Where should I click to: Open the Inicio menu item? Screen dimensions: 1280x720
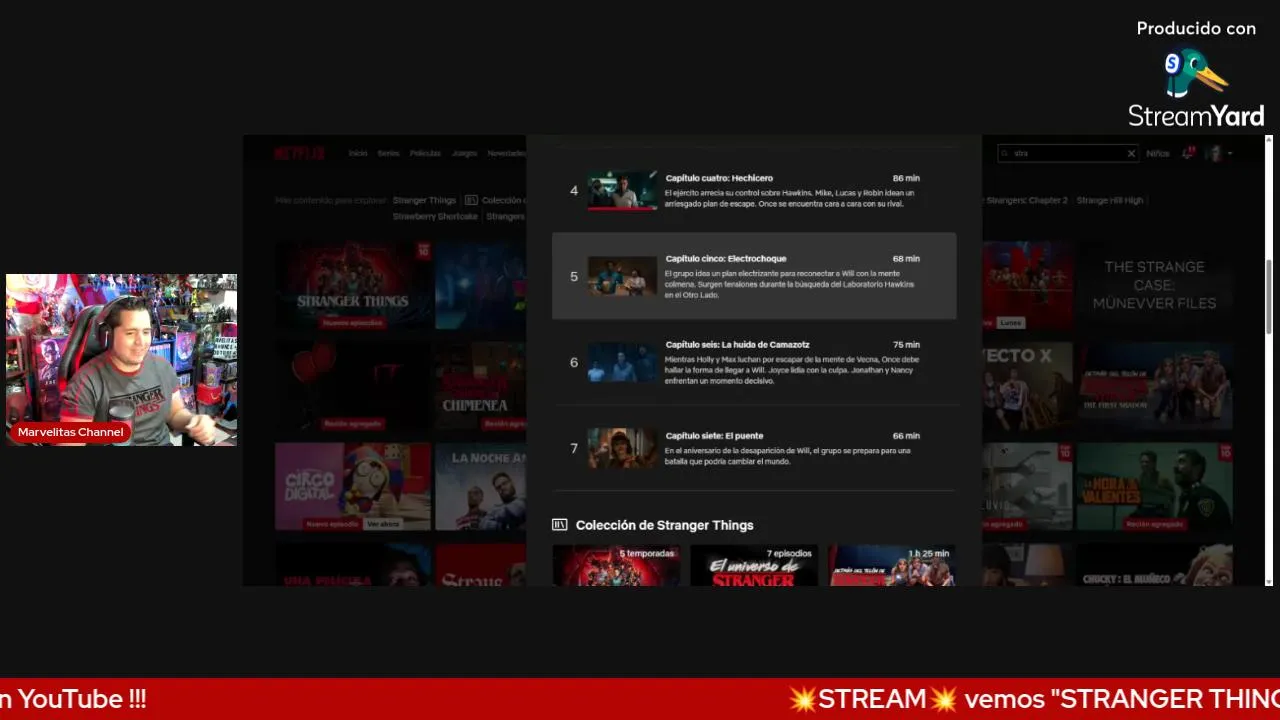coord(358,153)
